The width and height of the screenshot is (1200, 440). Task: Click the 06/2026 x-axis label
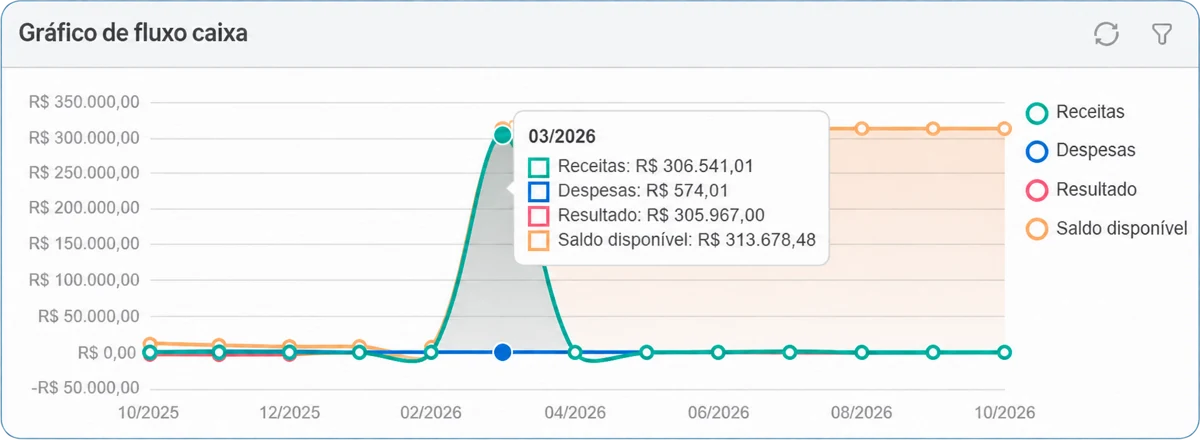(x=718, y=413)
